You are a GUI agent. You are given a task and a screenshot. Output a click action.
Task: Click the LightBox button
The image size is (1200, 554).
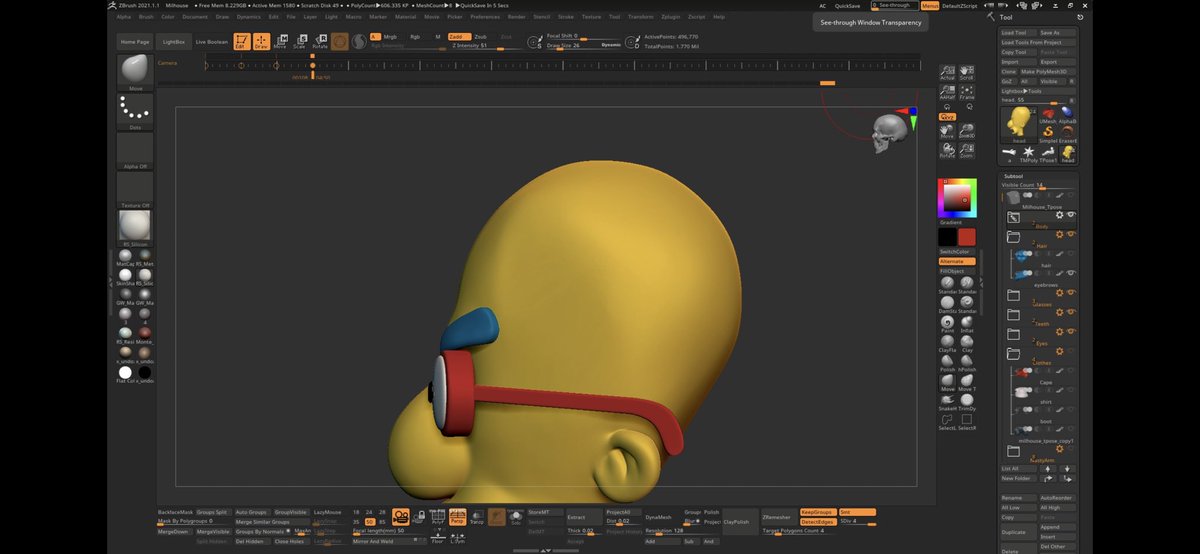tap(174, 42)
